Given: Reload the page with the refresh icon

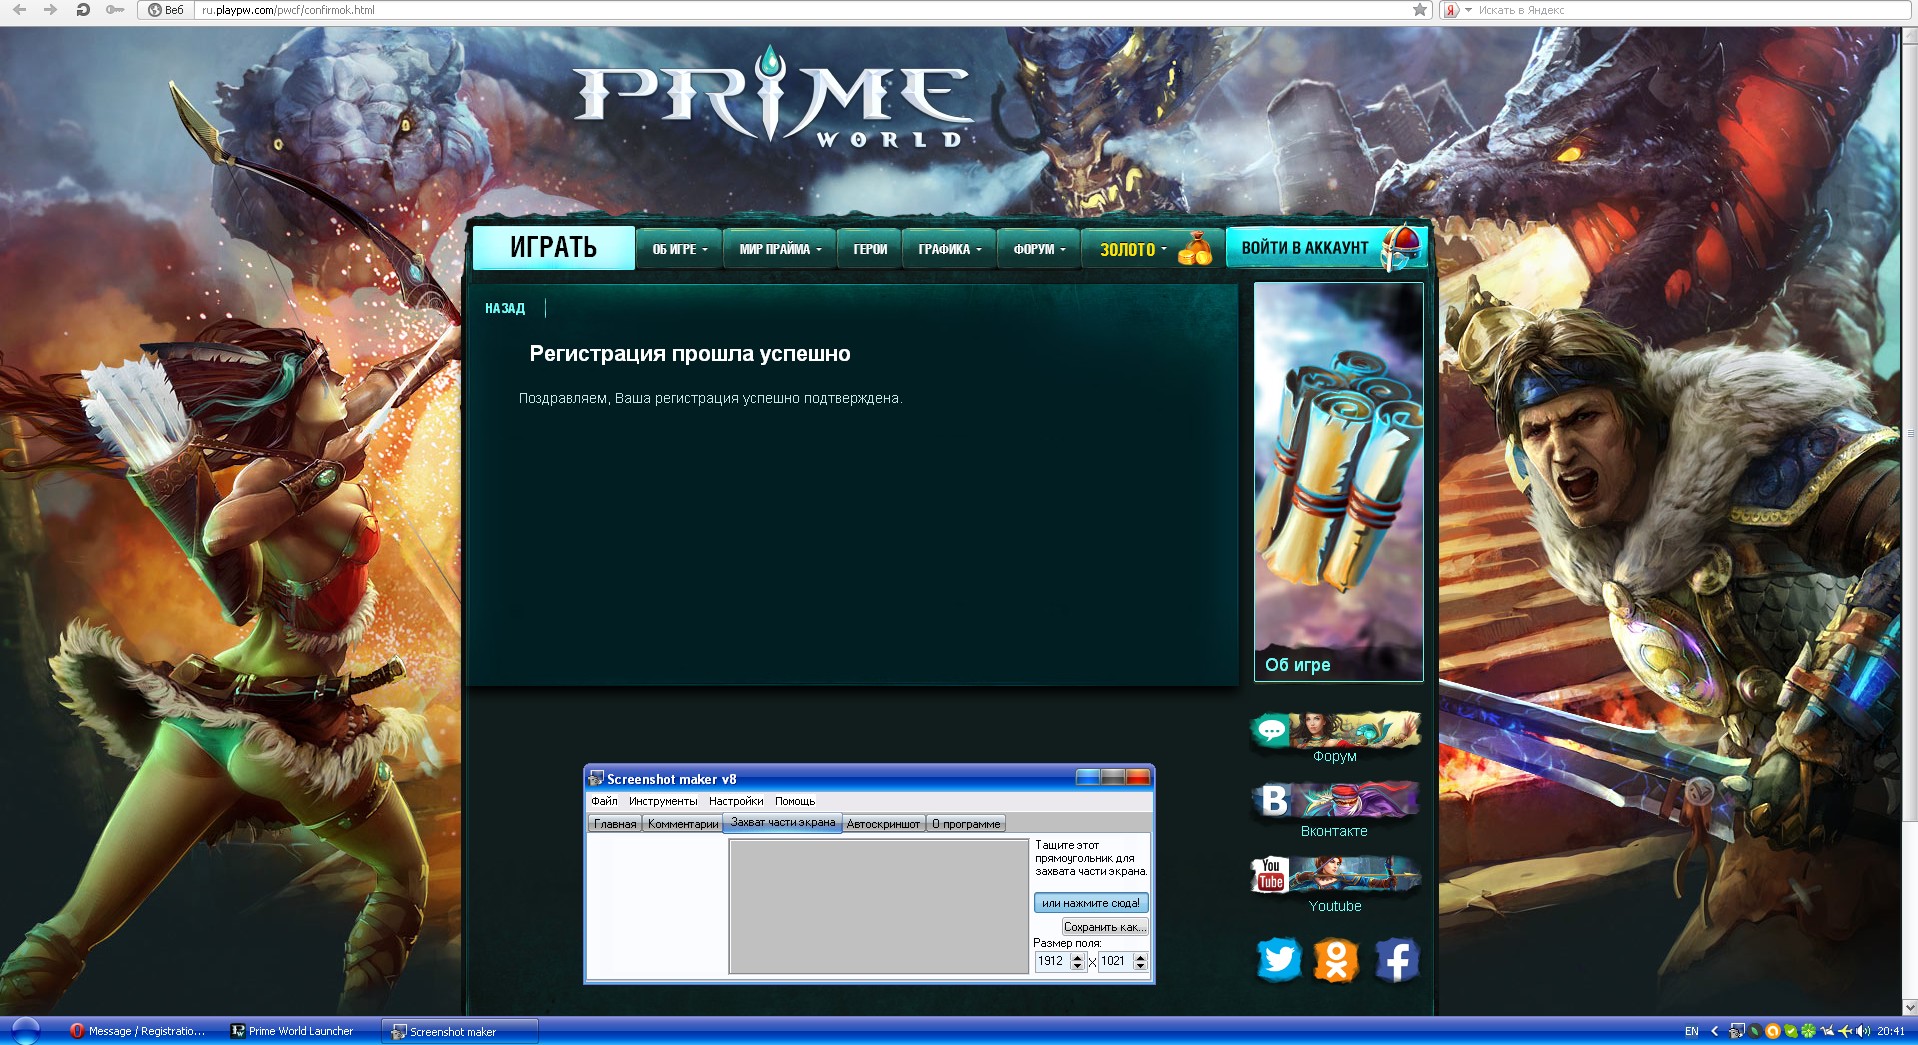Looking at the screenshot, I should [83, 10].
